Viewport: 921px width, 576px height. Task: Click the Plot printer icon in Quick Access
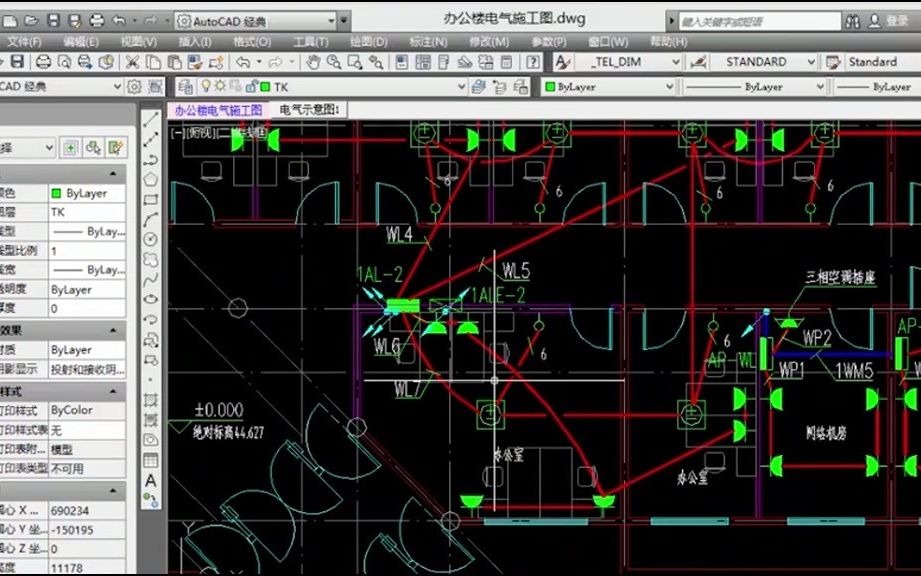tap(96, 21)
